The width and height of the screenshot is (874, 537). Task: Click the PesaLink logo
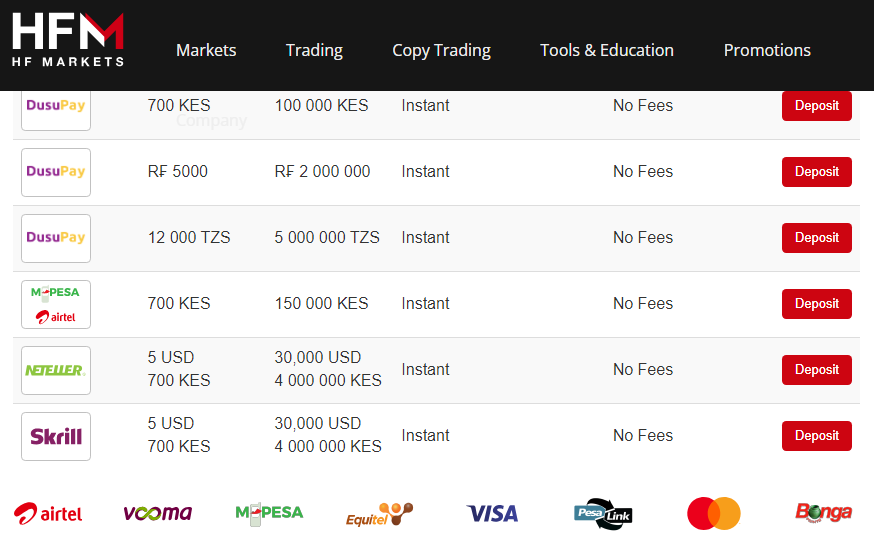[603, 513]
